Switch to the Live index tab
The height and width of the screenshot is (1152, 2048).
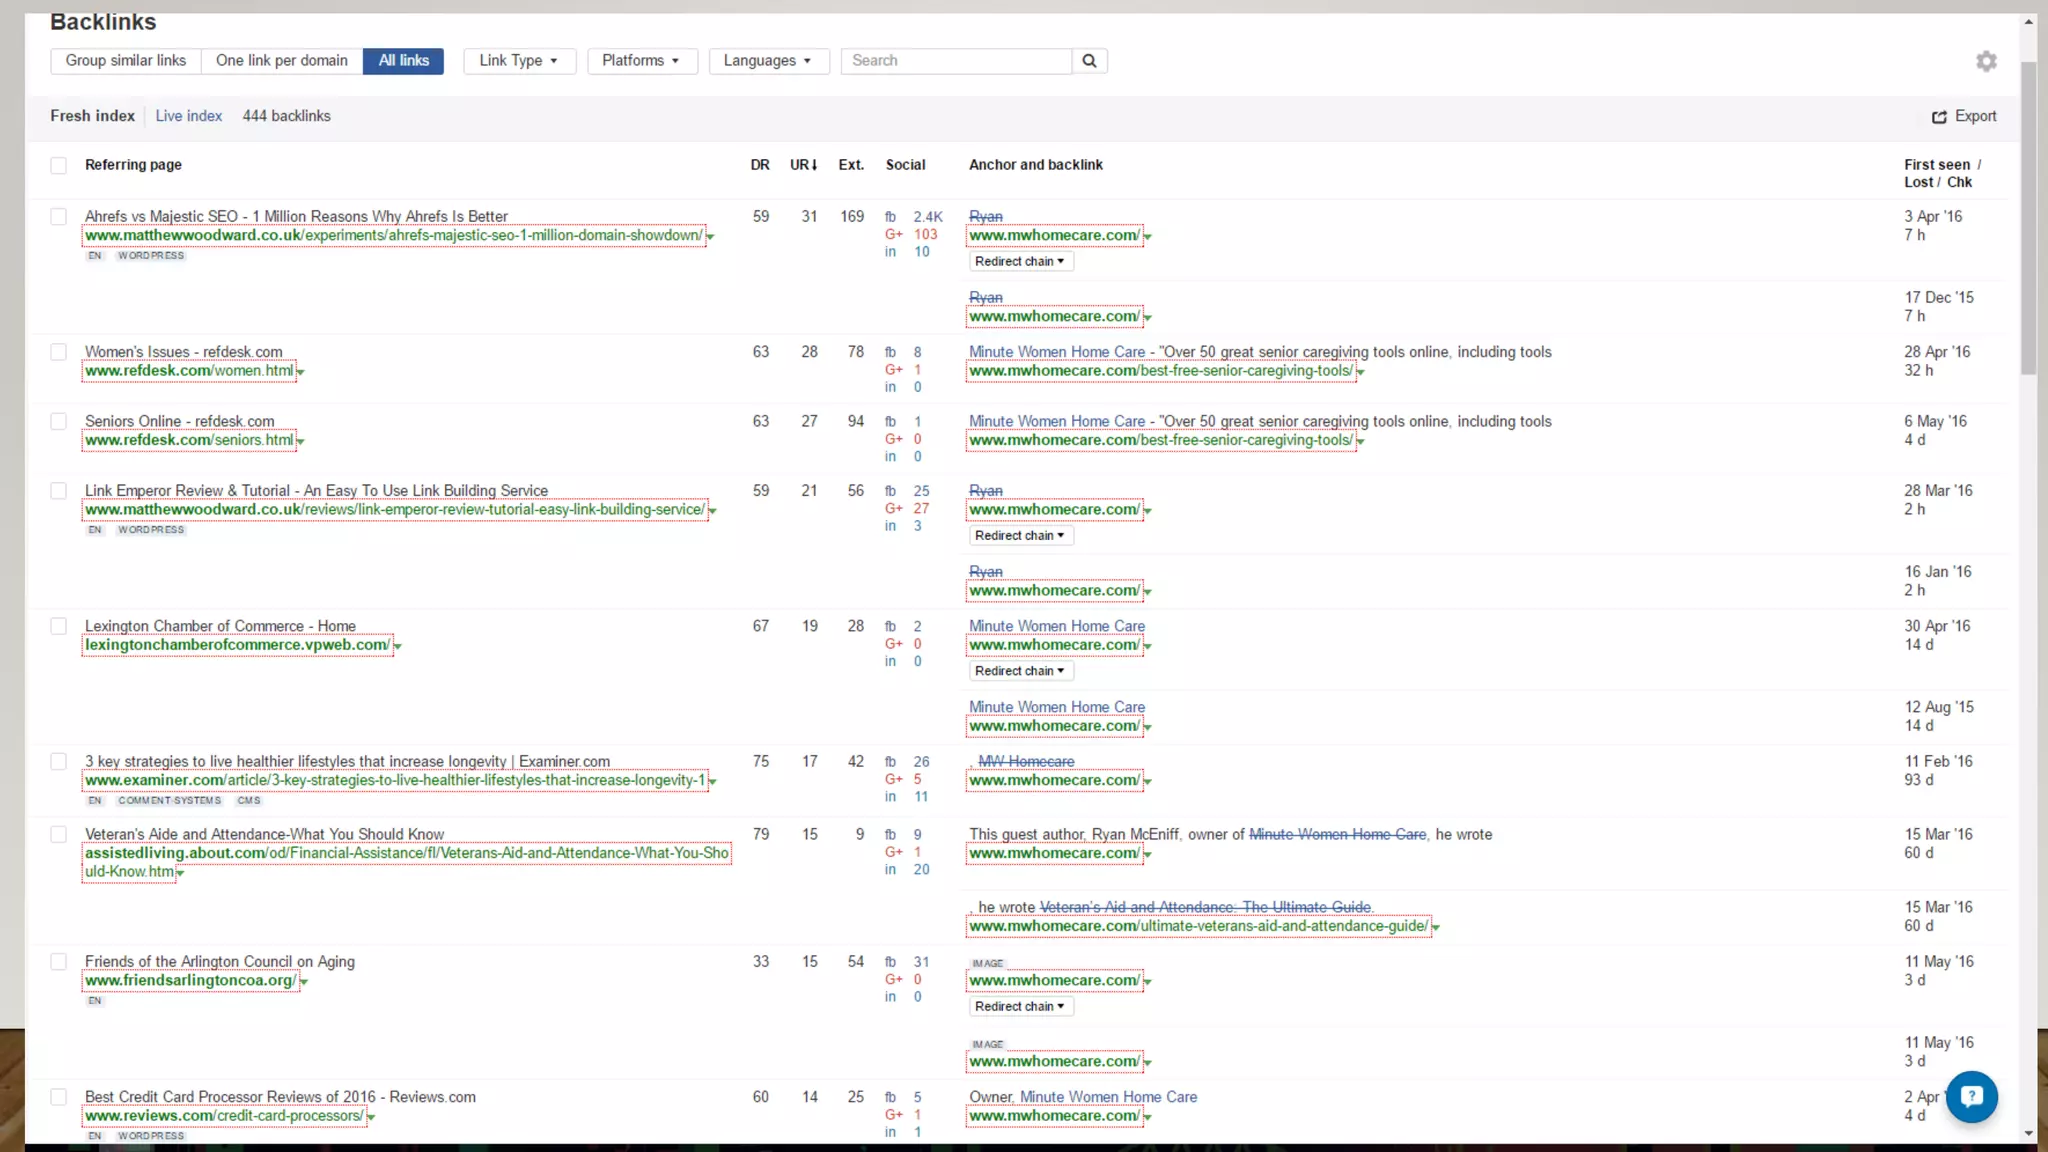(x=188, y=116)
